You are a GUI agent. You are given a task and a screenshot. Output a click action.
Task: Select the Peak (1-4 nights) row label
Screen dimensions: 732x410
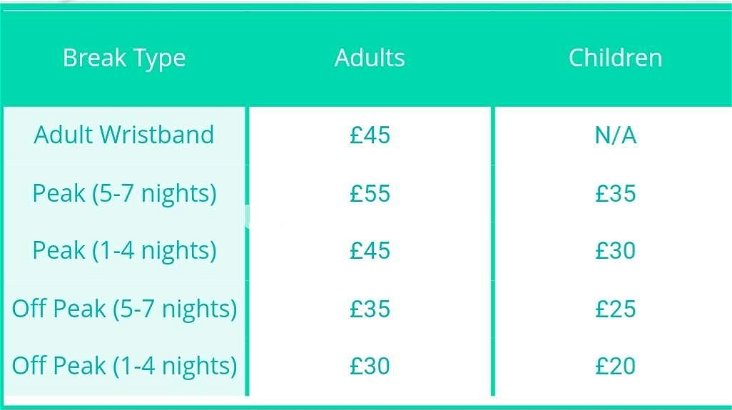pos(124,250)
